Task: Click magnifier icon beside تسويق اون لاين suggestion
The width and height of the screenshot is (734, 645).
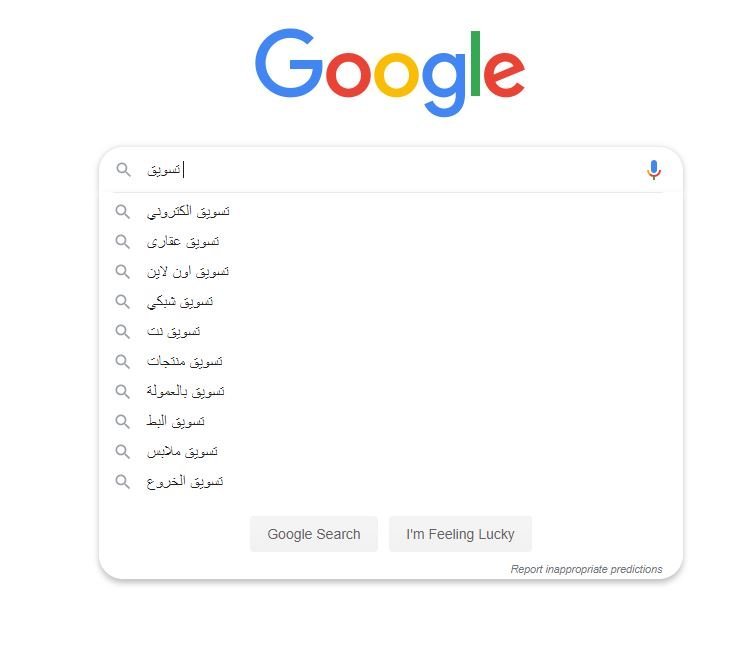Action: coord(123,271)
